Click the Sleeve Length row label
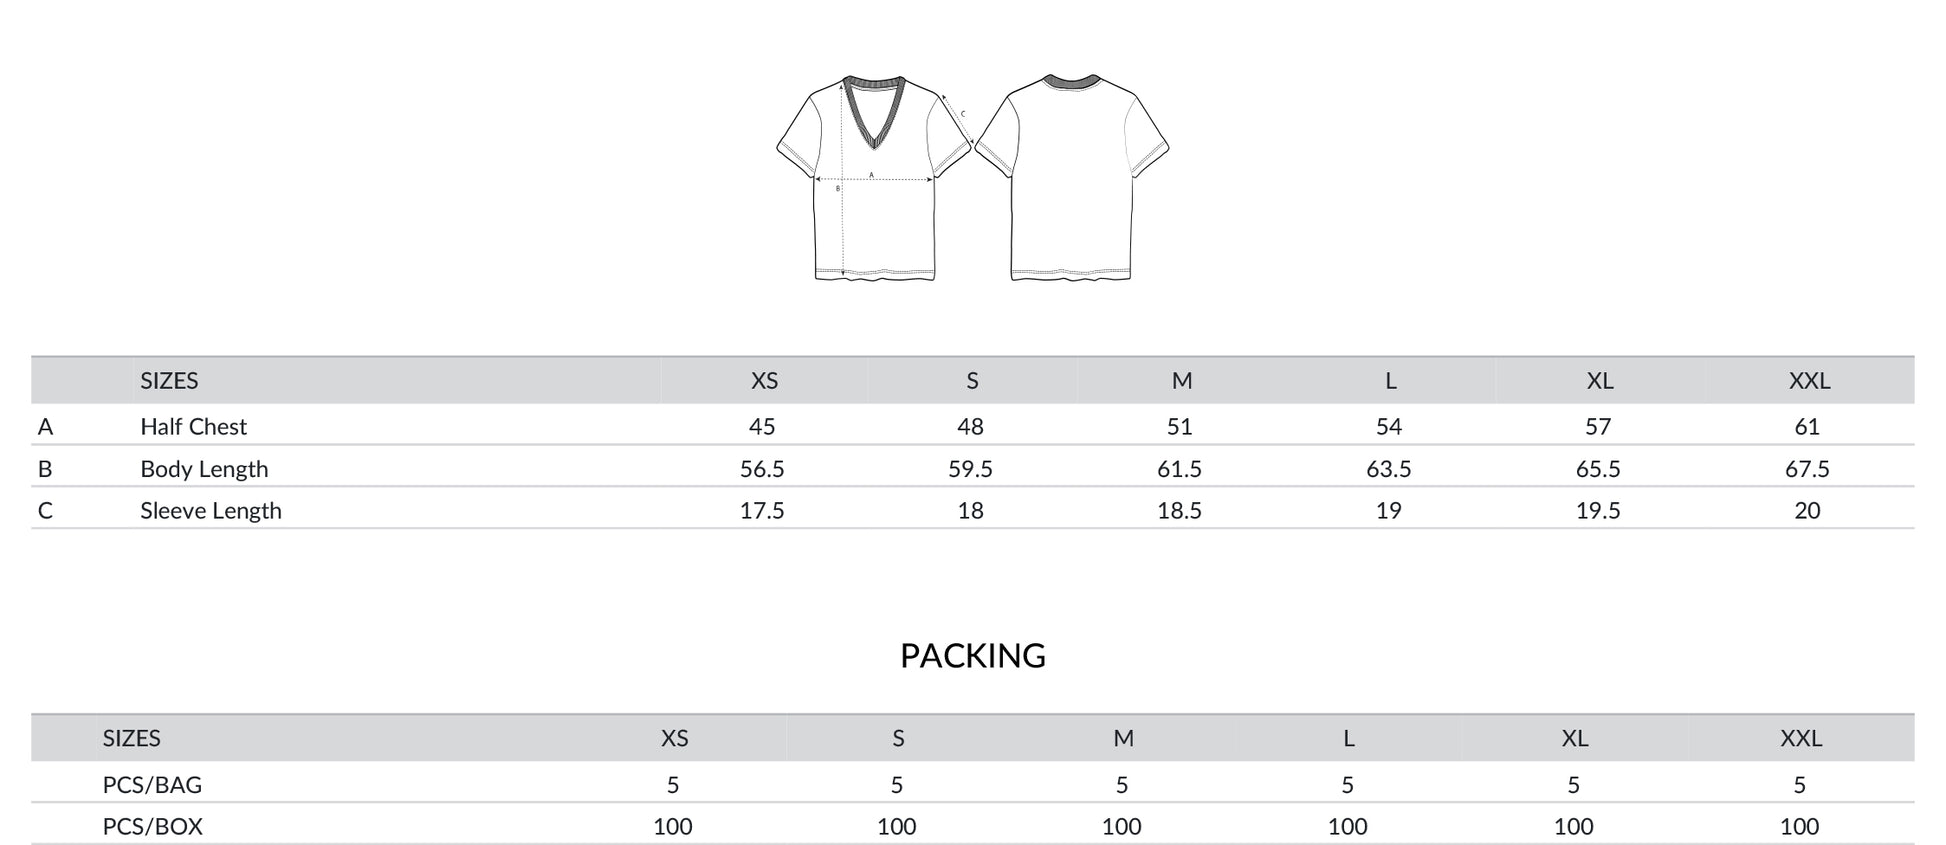The height and width of the screenshot is (845, 1946). click(x=211, y=511)
